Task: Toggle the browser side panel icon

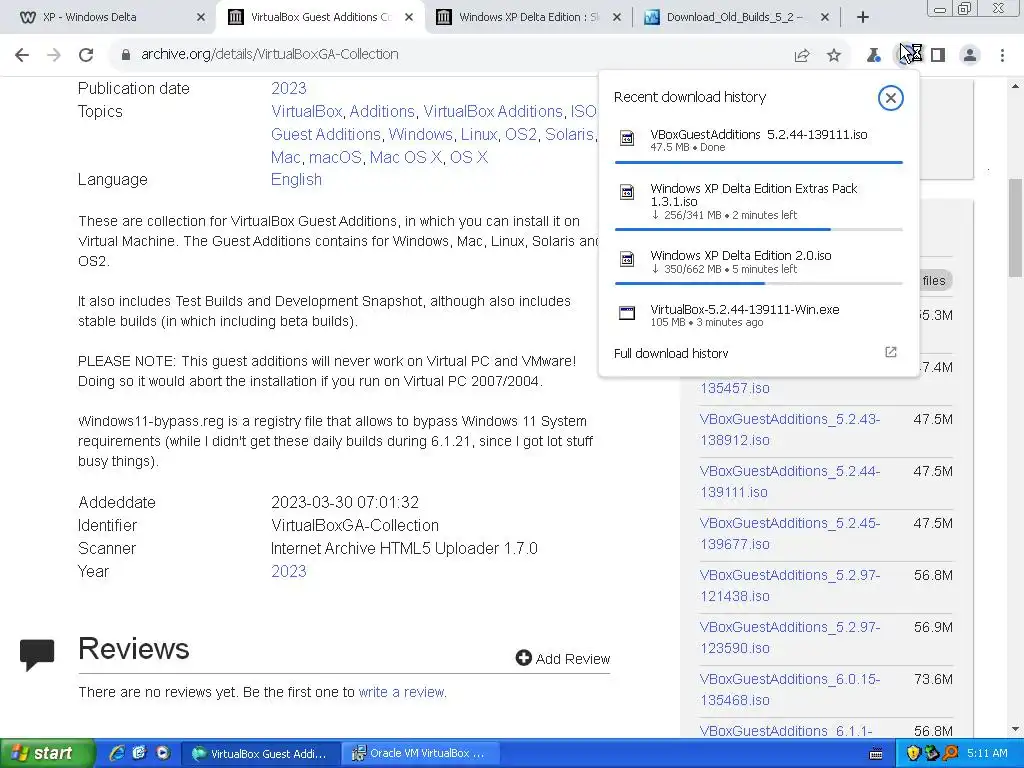Action: [x=938, y=56]
